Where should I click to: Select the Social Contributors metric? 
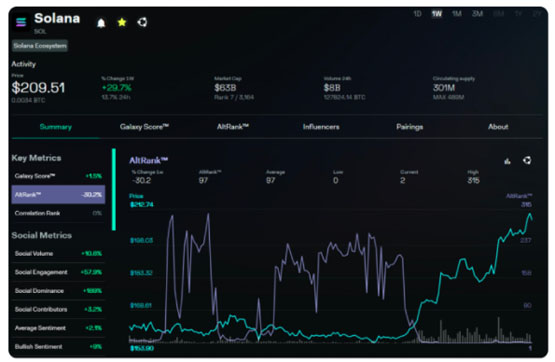pos(58,309)
